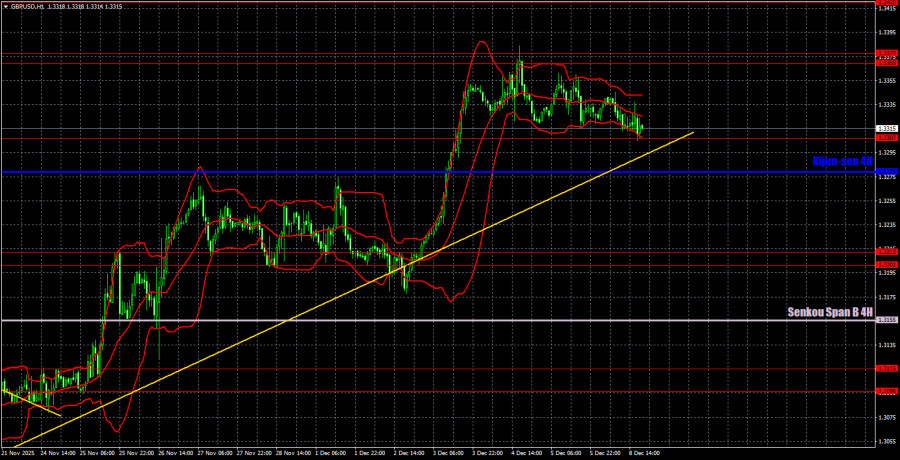Click the red level tag 1.3377

887,53
